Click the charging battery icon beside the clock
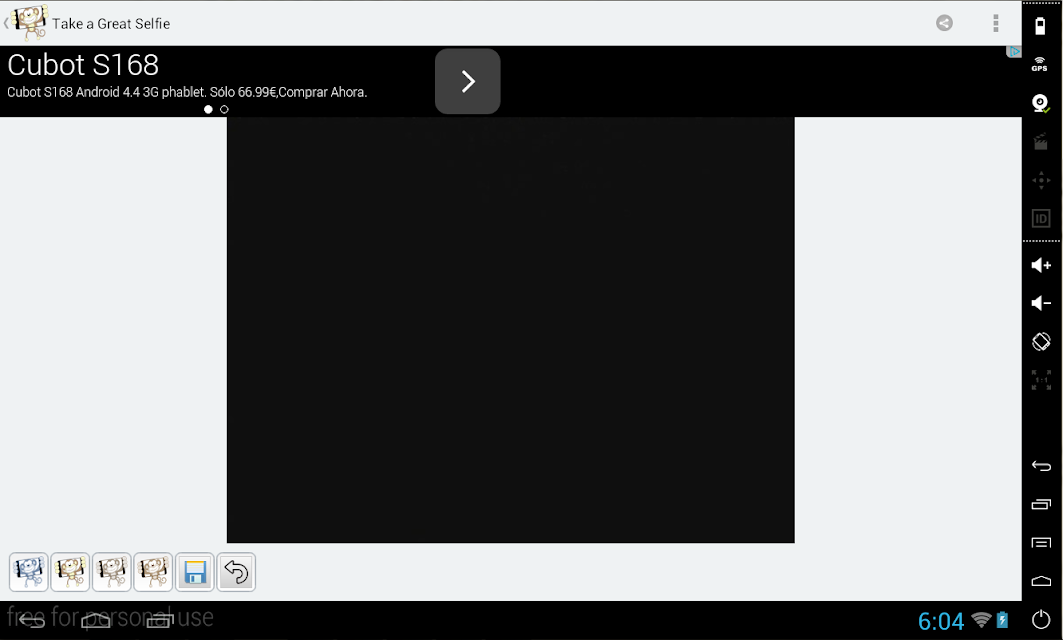 1003,620
